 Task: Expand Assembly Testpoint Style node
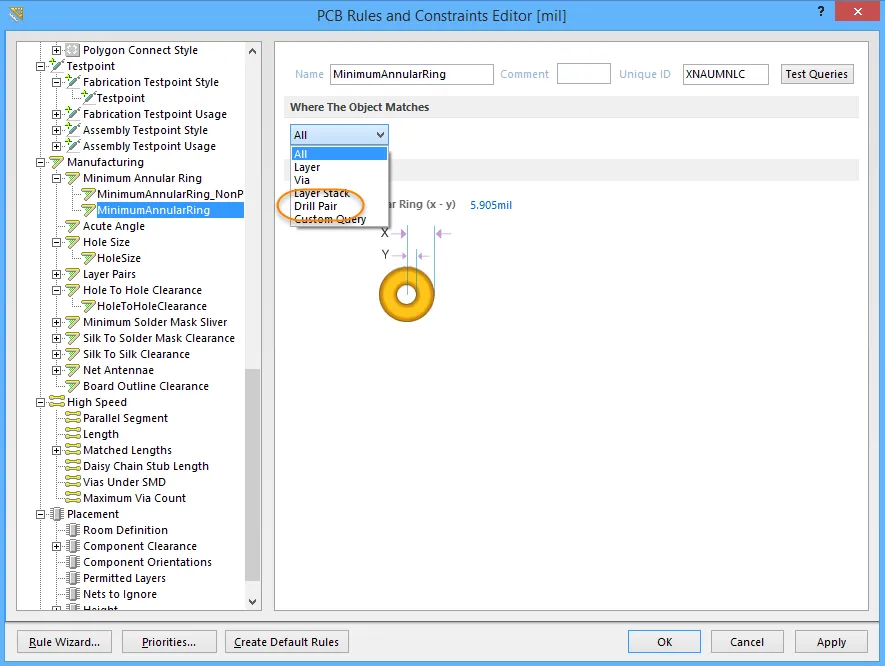(x=56, y=130)
